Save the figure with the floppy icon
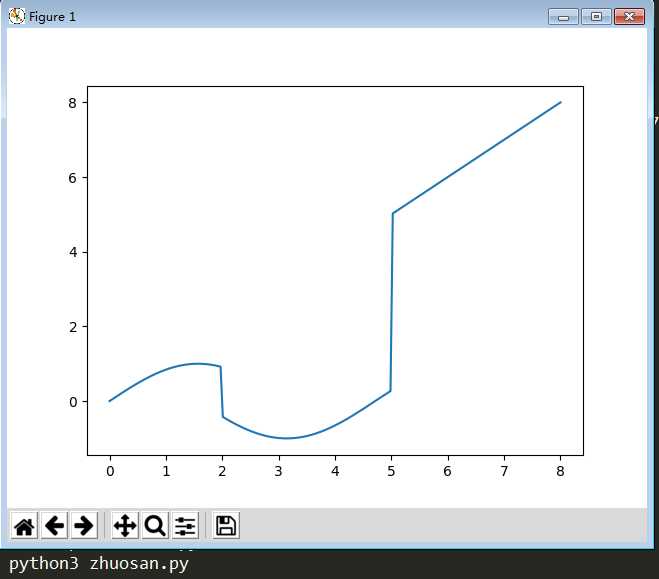Viewport: 659px width, 579px height. 226,525
